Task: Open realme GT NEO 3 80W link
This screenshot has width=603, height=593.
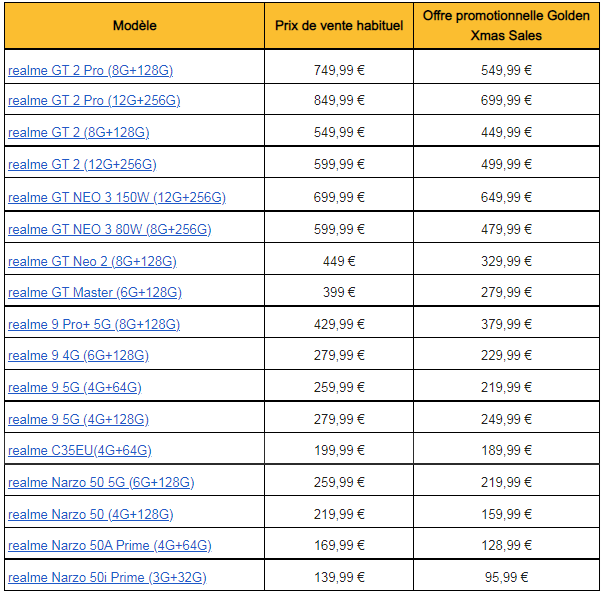Action: tap(110, 229)
